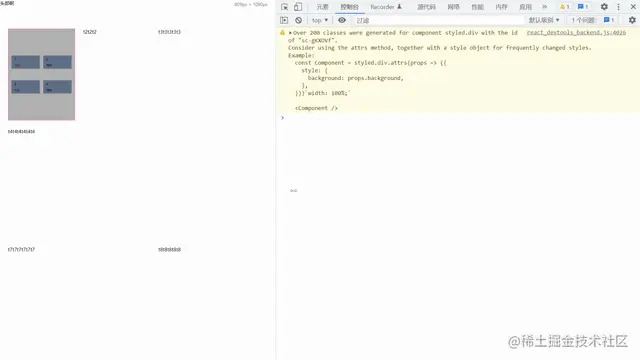The width and height of the screenshot is (640, 360).
Task: Click the top-left blue box inside gray card
Action: 26,62
